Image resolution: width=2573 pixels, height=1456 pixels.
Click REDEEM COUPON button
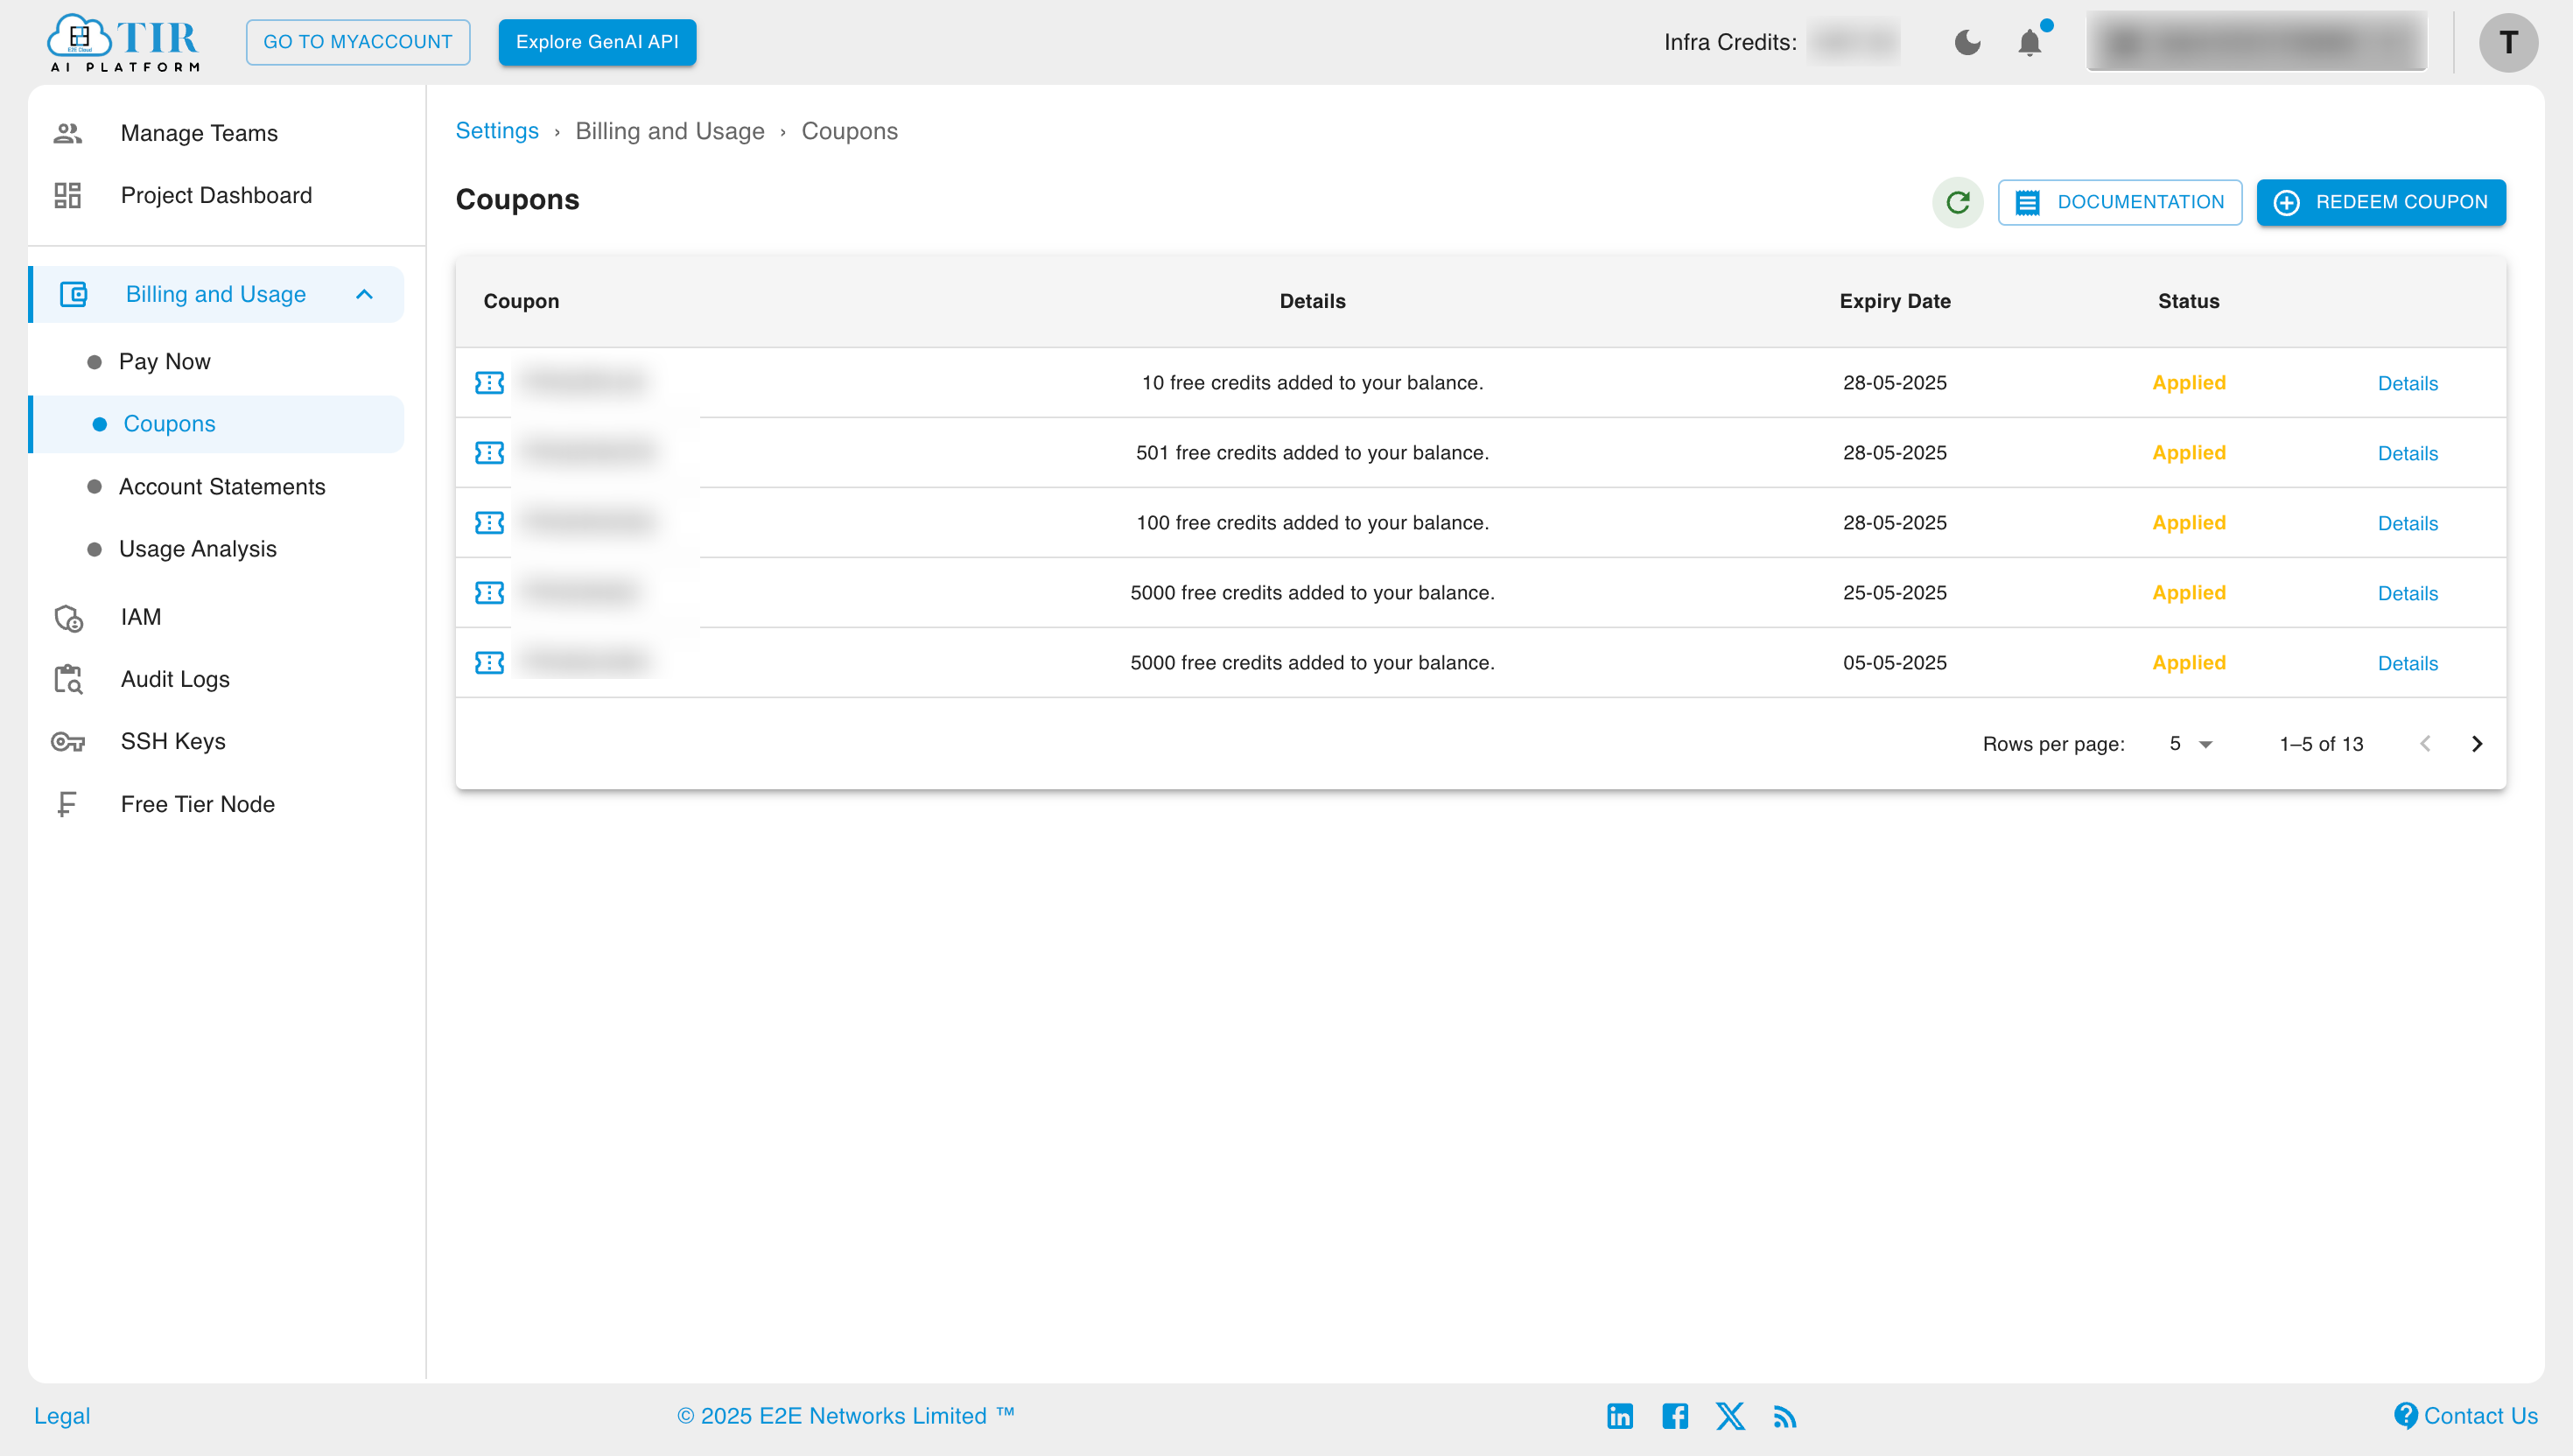[2380, 202]
